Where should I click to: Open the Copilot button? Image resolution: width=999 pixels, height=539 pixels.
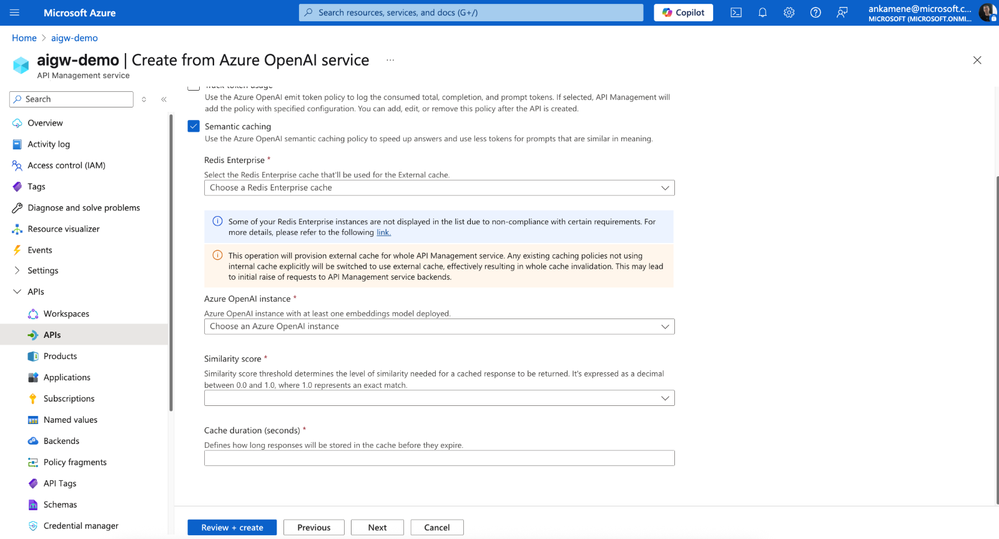(x=683, y=12)
